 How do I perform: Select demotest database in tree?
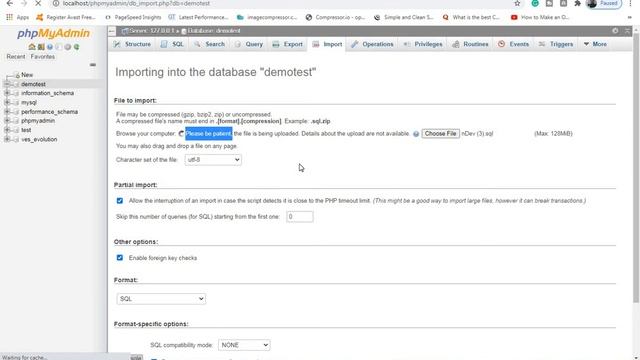pos(33,84)
